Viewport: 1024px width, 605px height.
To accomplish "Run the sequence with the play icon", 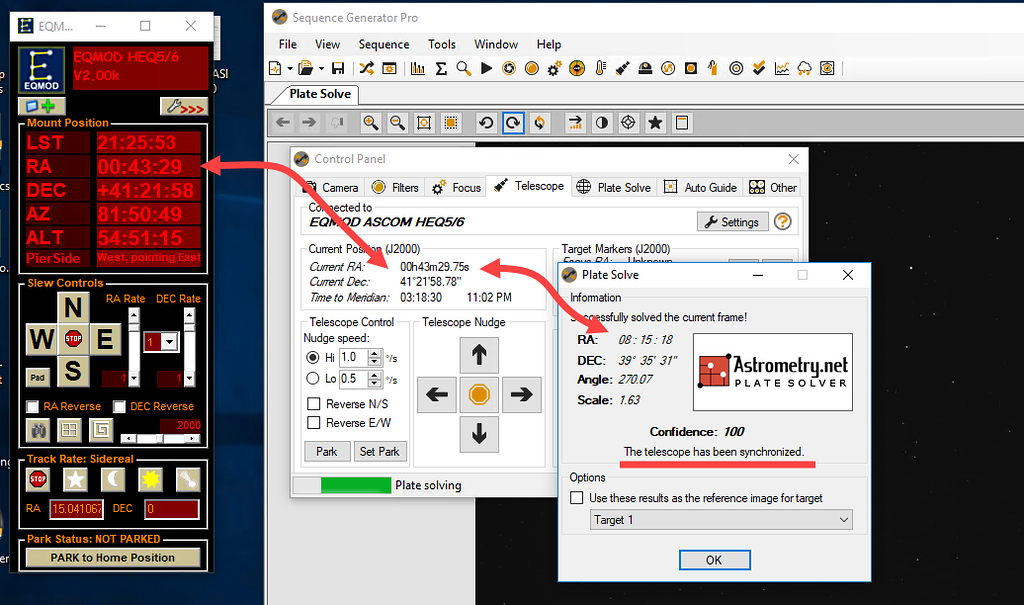I will [486, 68].
